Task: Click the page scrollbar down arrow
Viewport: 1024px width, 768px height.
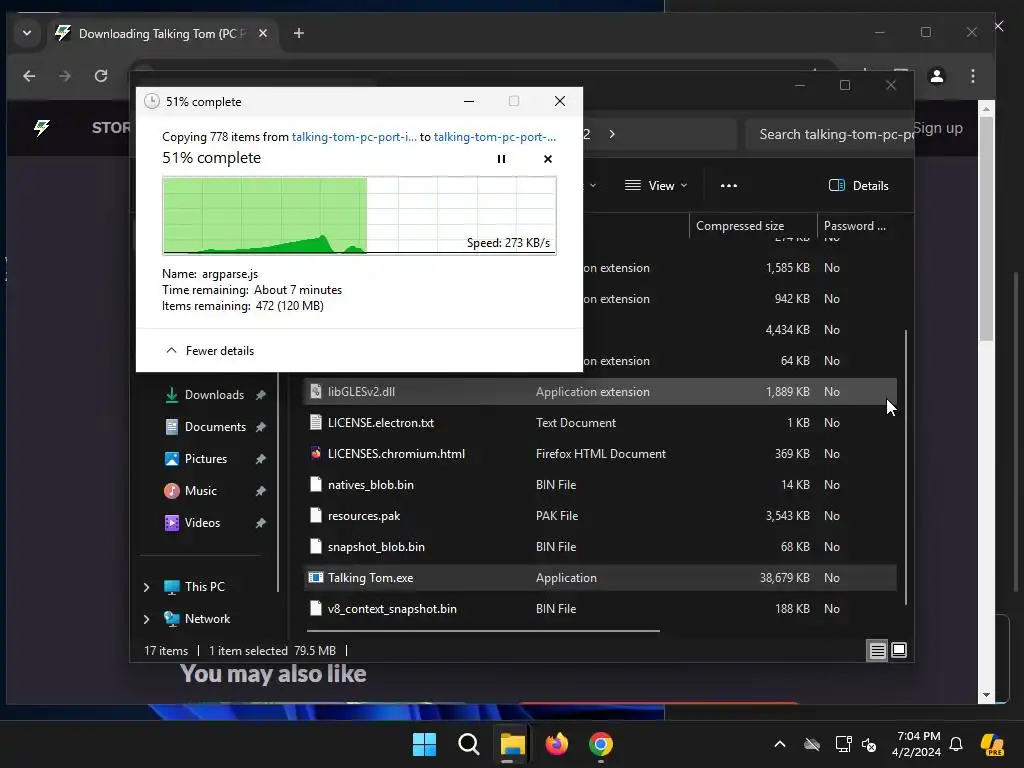Action: [x=986, y=696]
